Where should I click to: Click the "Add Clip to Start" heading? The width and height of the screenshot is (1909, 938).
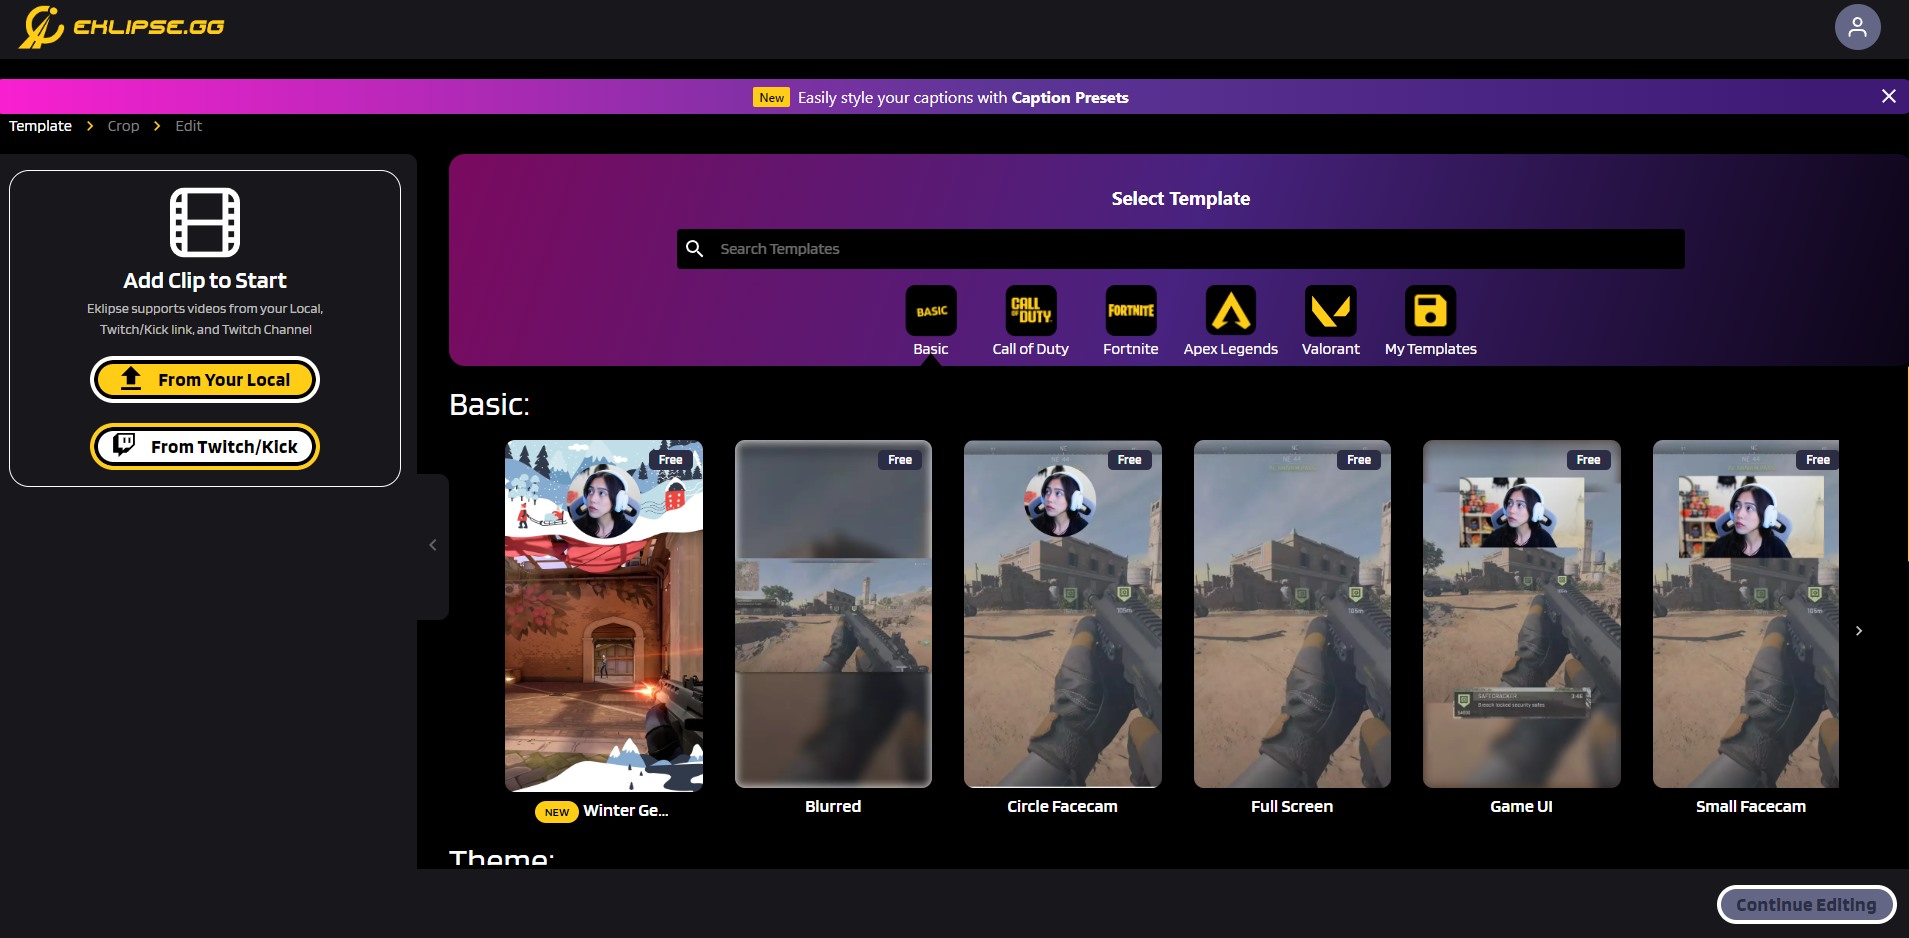pos(205,281)
